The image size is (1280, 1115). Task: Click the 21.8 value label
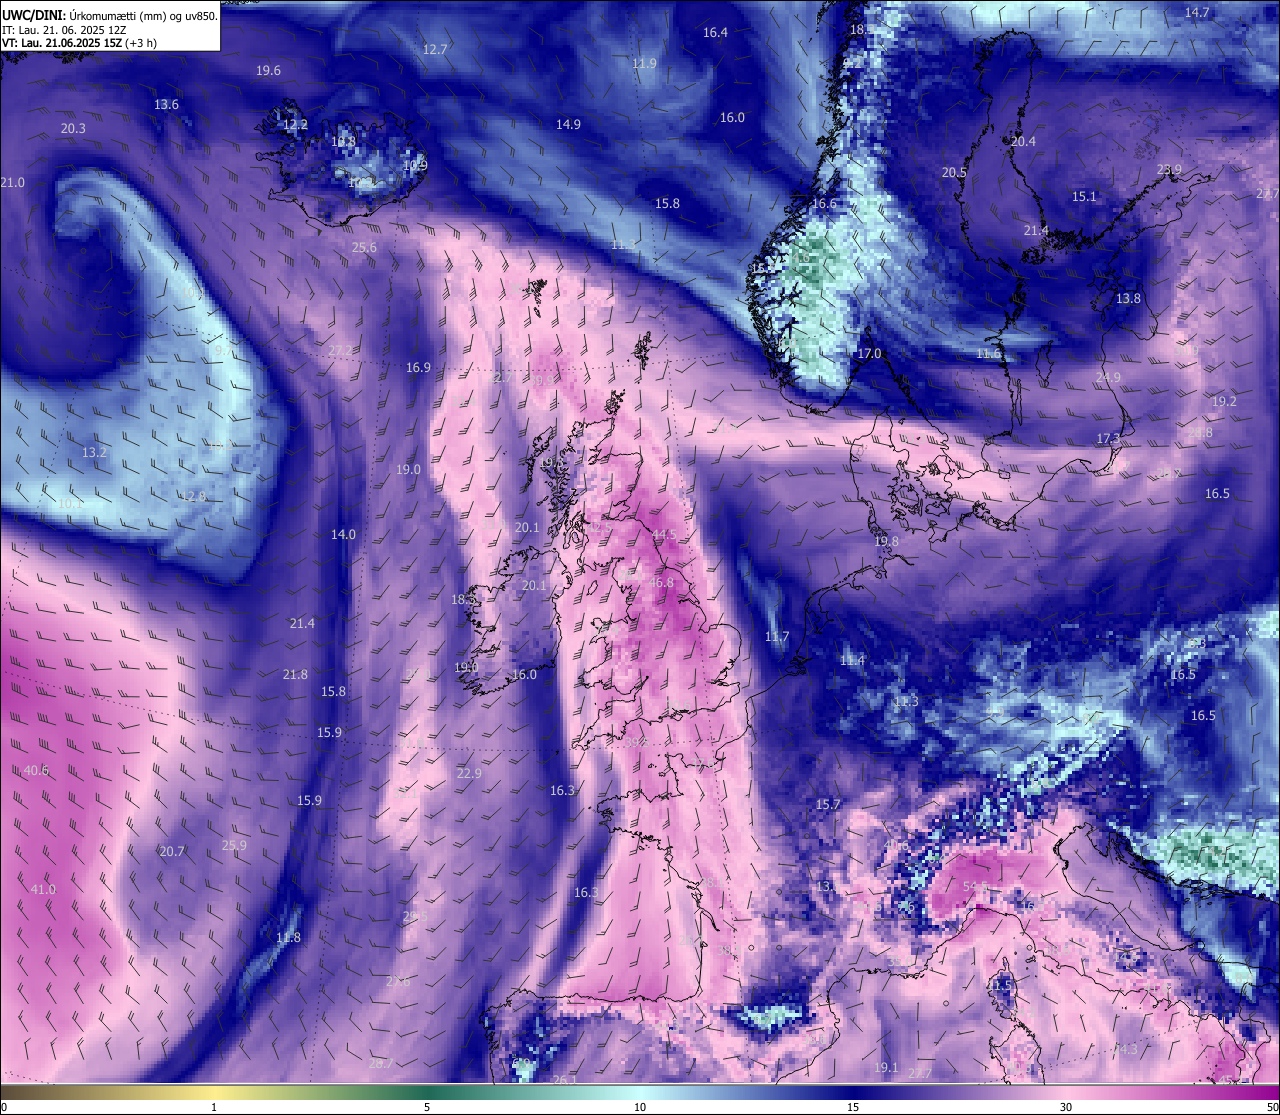(x=295, y=674)
